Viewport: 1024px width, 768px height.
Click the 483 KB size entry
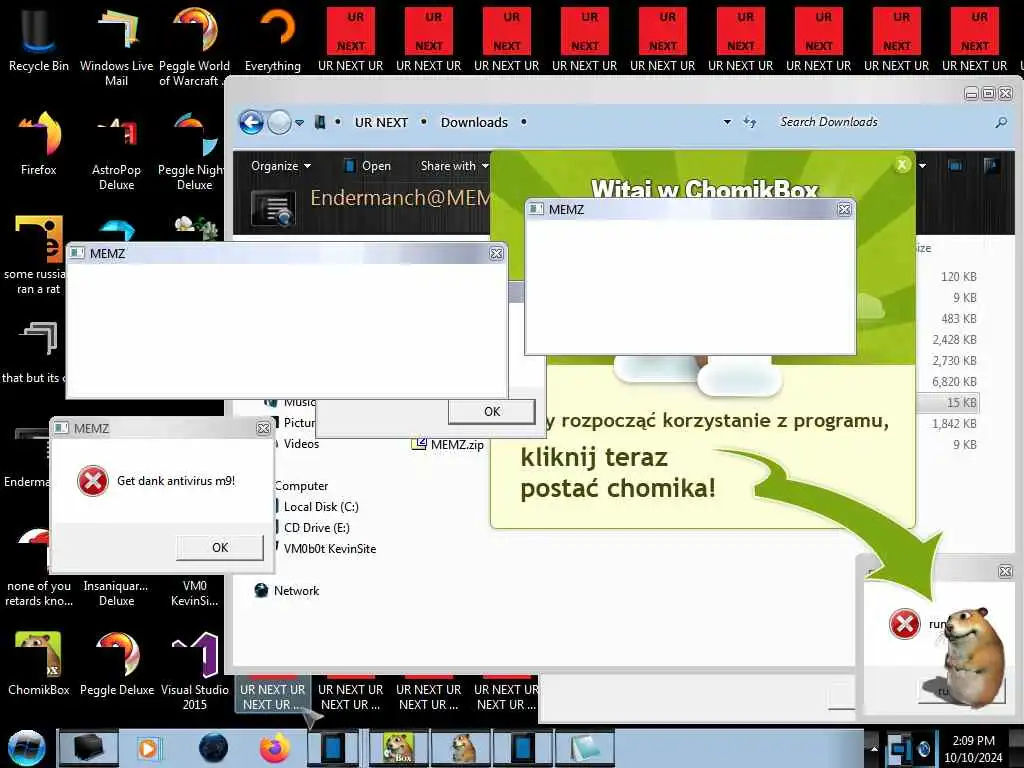(958, 319)
